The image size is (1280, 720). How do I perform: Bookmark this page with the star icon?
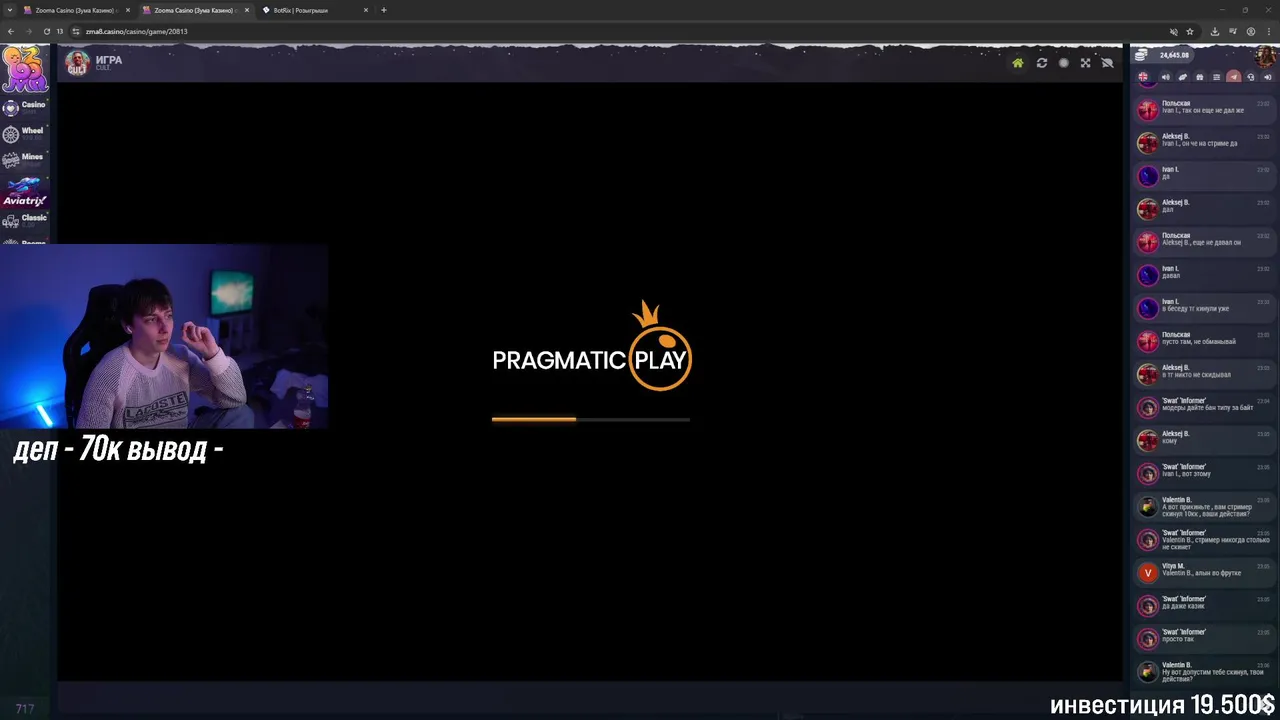pyautogui.click(x=1190, y=31)
